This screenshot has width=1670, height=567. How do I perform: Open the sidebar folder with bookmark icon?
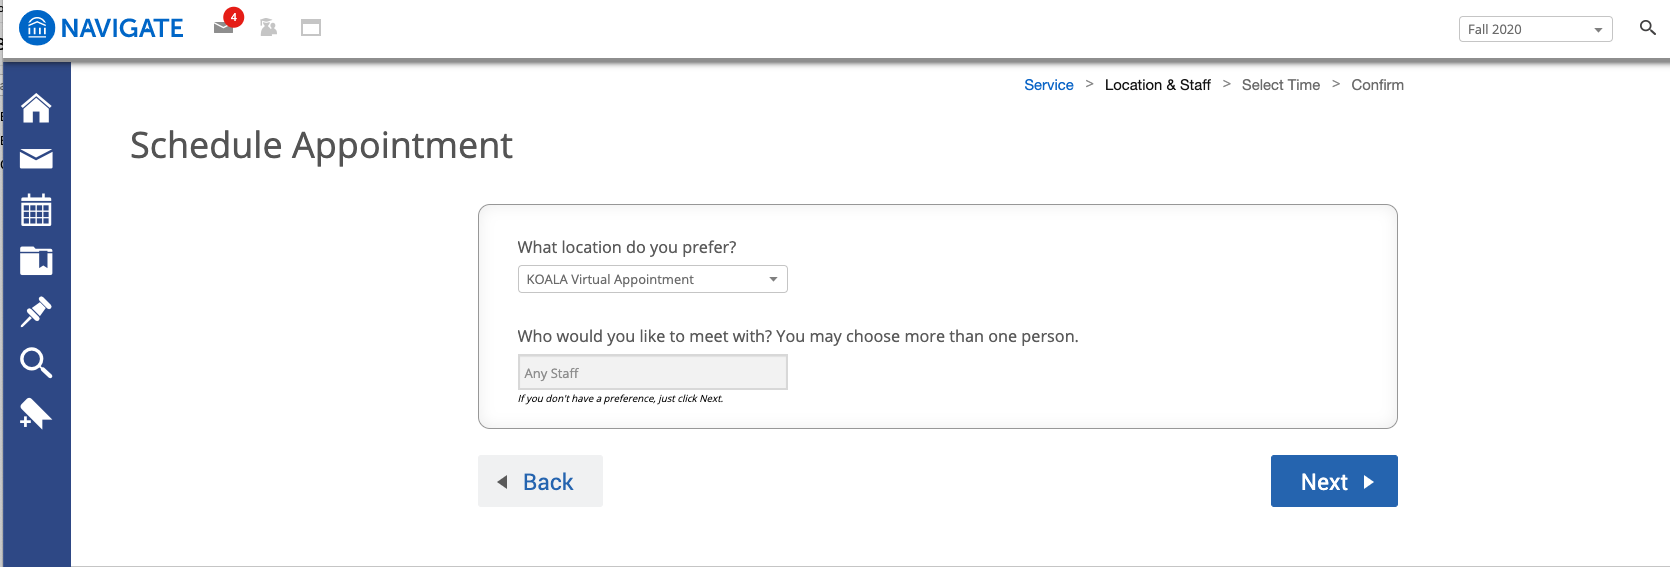click(36, 261)
